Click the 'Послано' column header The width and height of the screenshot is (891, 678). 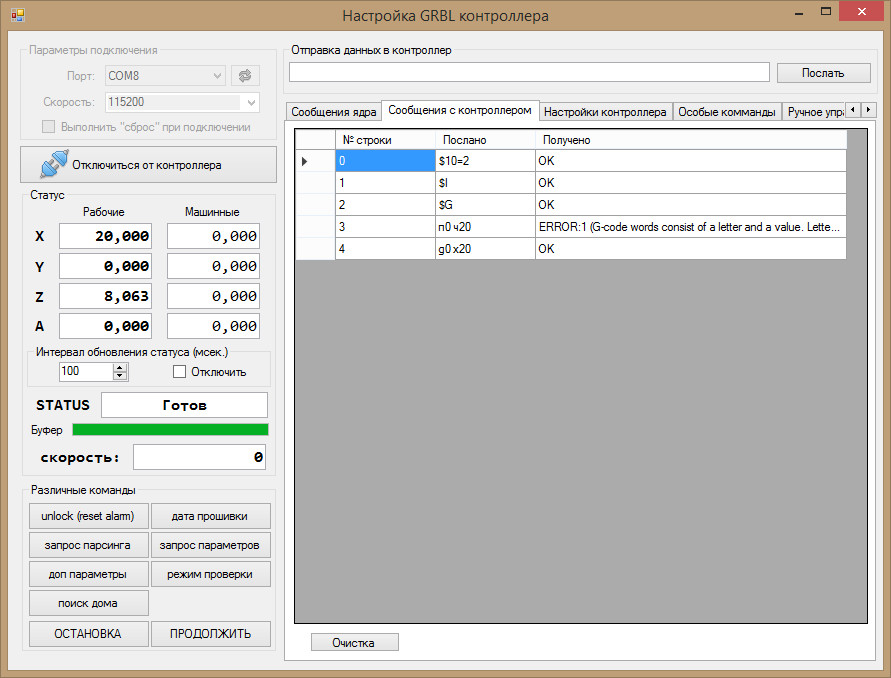click(x=485, y=140)
